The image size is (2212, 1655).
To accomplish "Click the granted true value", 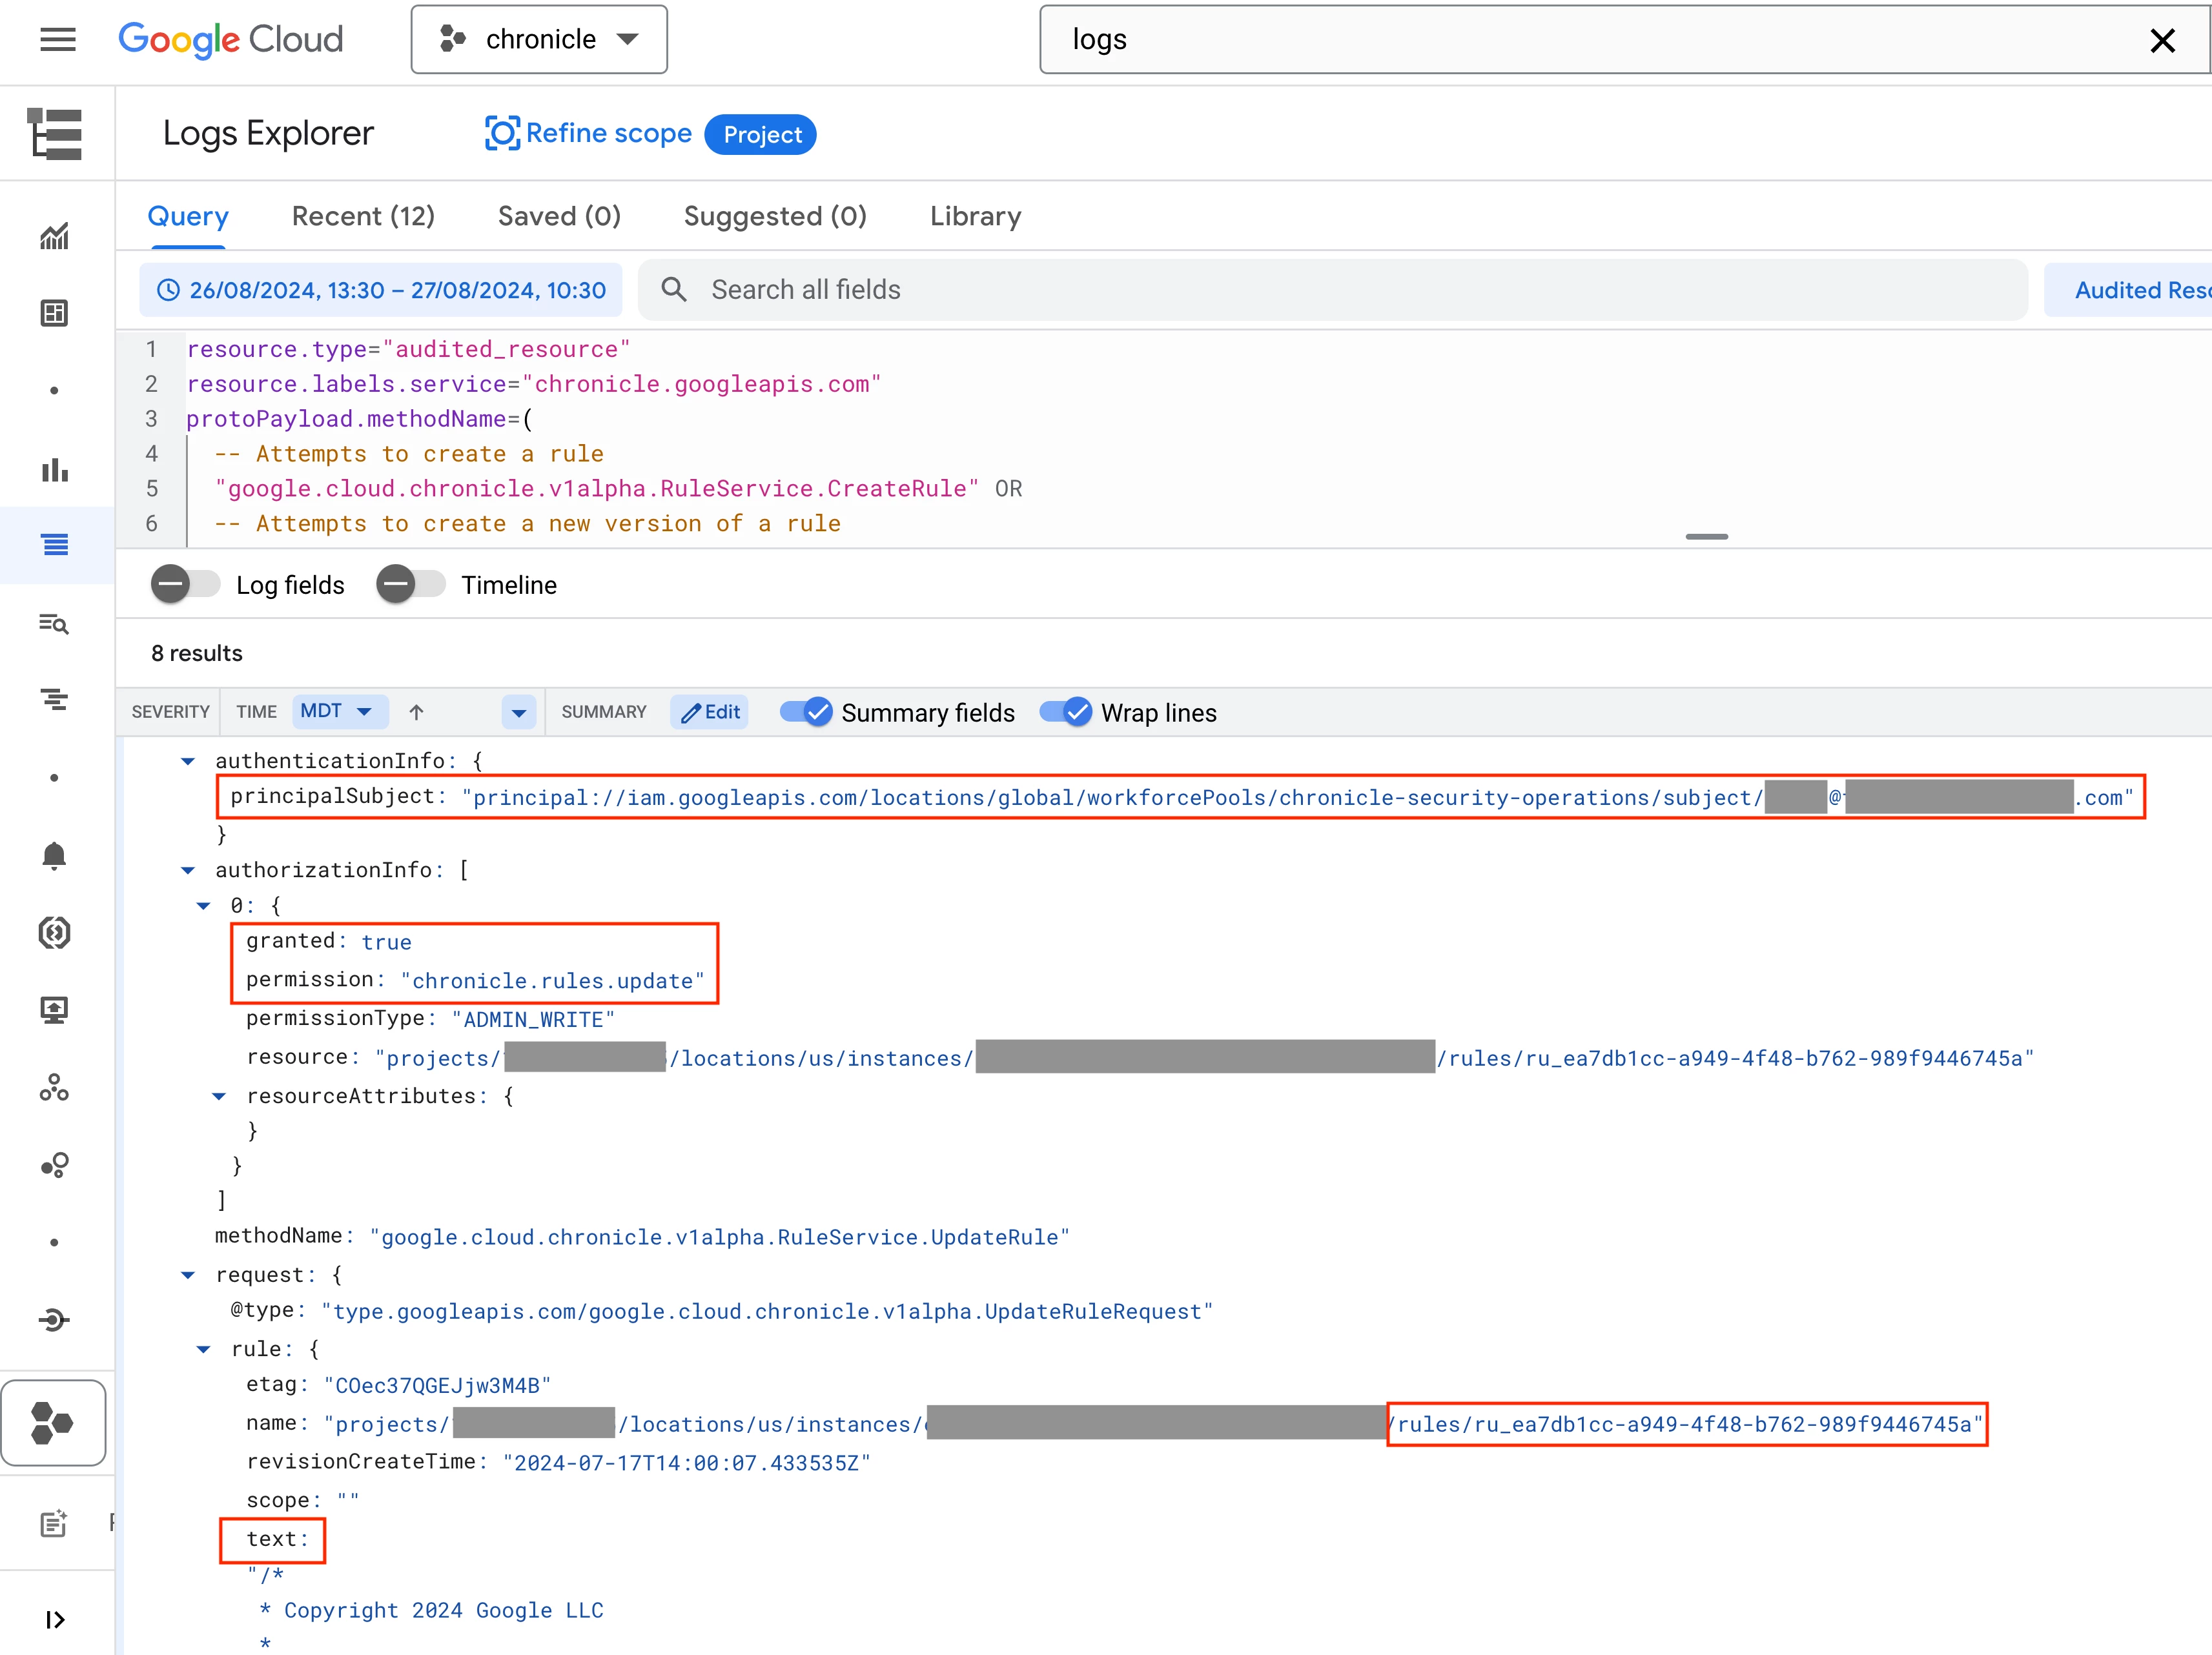I will tap(386, 942).
